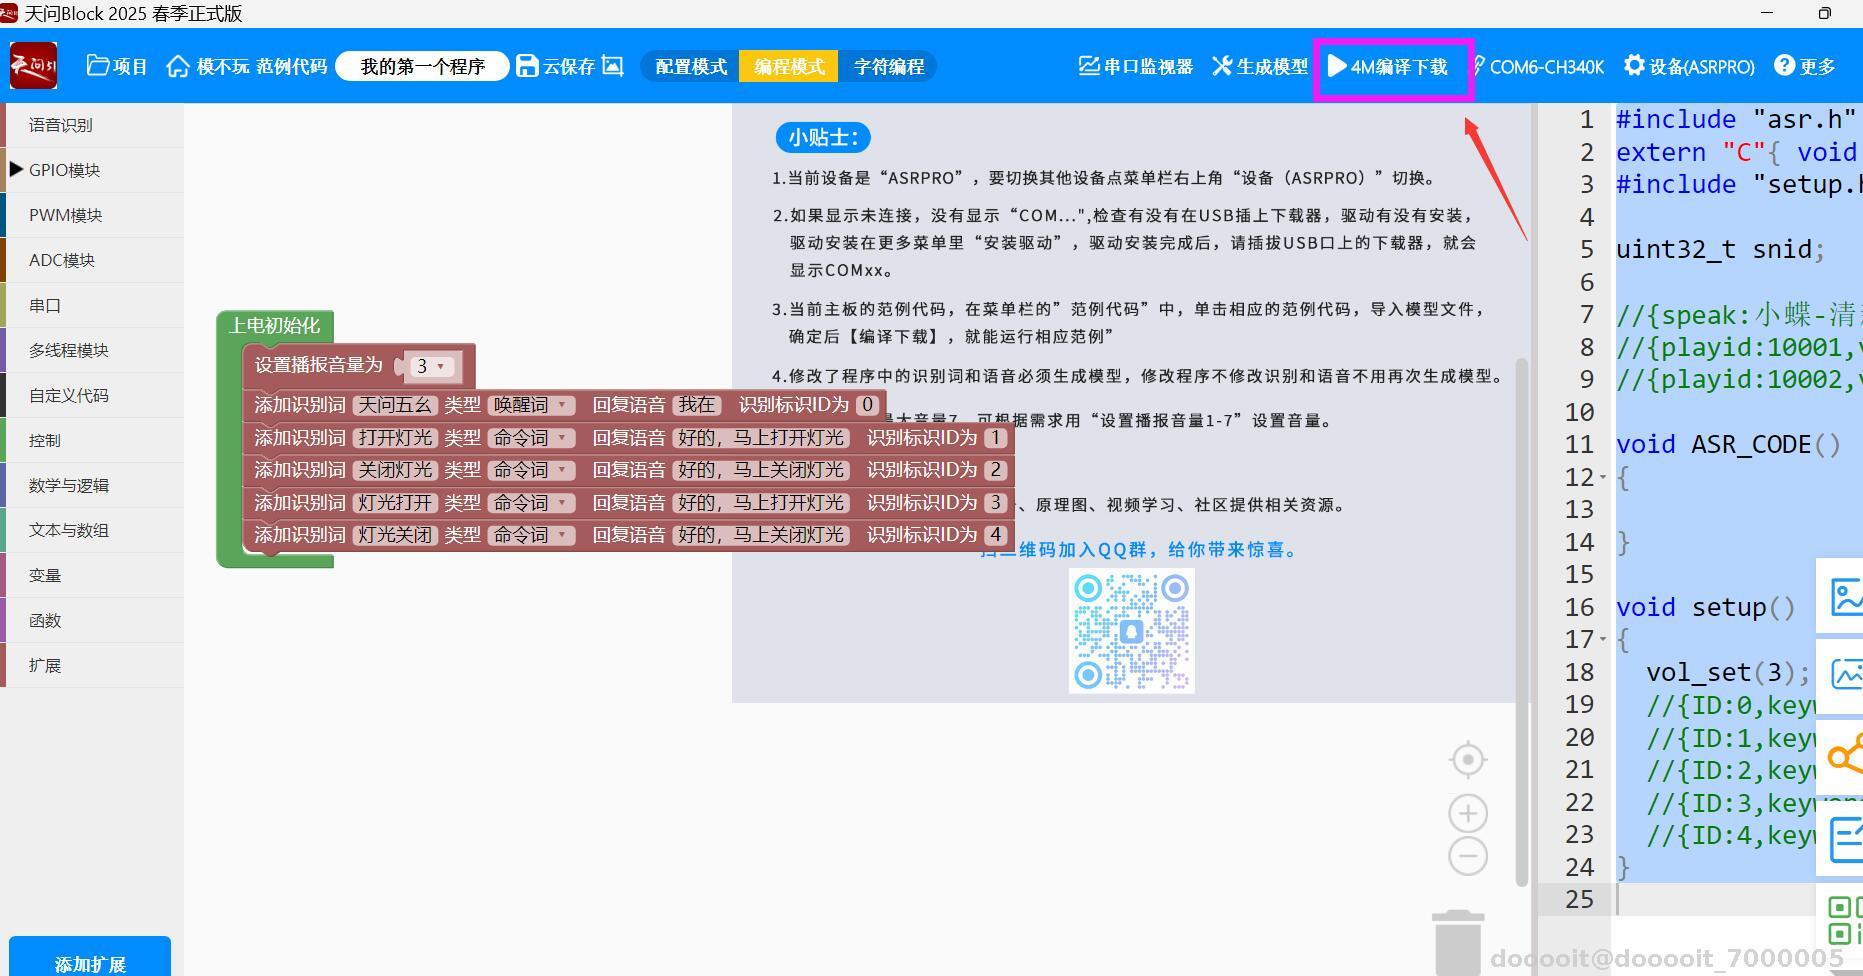The width and height of the screenshot is (1863, 976).
Task: Click the 模不玩 范例代码 home icon
Action: pyautogui.click(x=178, y=66)
